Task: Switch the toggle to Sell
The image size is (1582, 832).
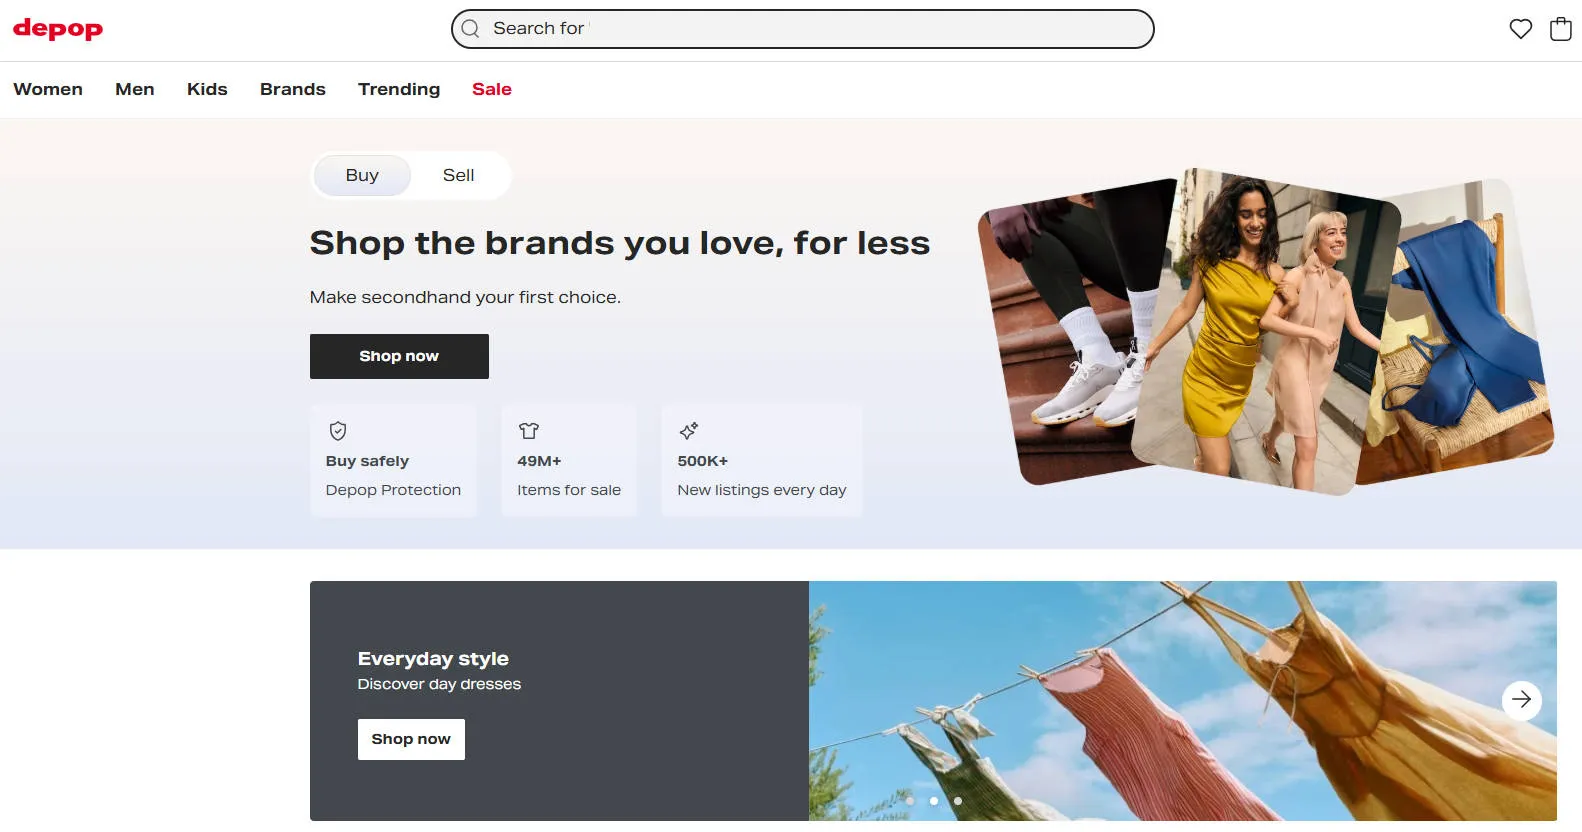Action: click(x=459, y=175)
